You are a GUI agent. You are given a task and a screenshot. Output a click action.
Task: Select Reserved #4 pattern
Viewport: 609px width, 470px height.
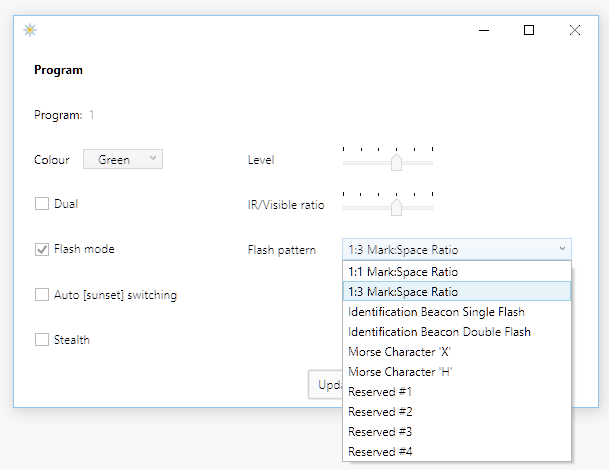[457, 452]
